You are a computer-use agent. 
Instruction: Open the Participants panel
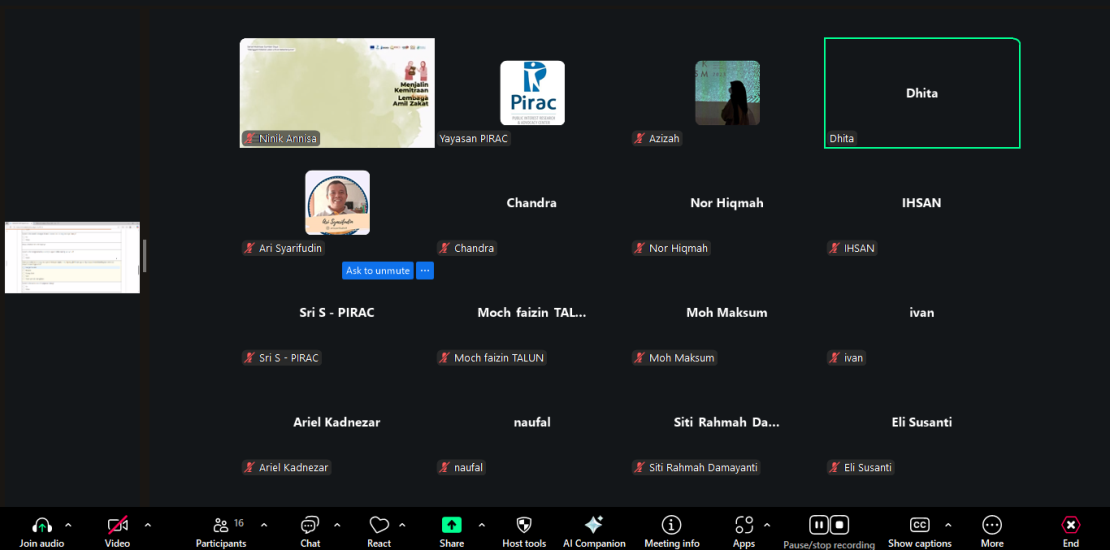pos(221,525)
